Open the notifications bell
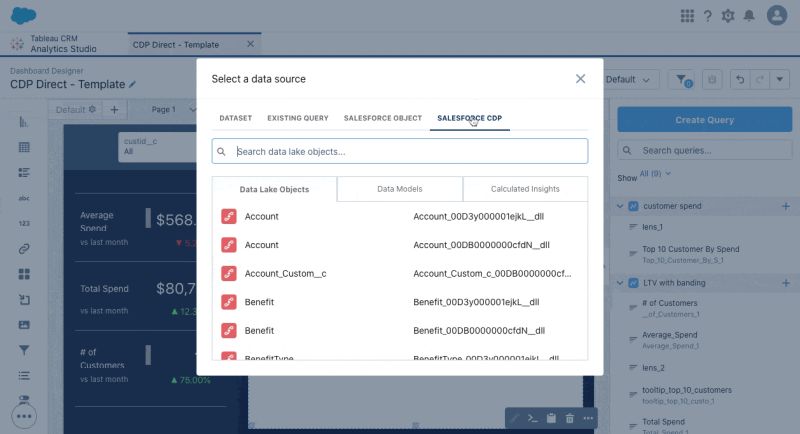Screen dimensions: 800x434 point(749,16)
